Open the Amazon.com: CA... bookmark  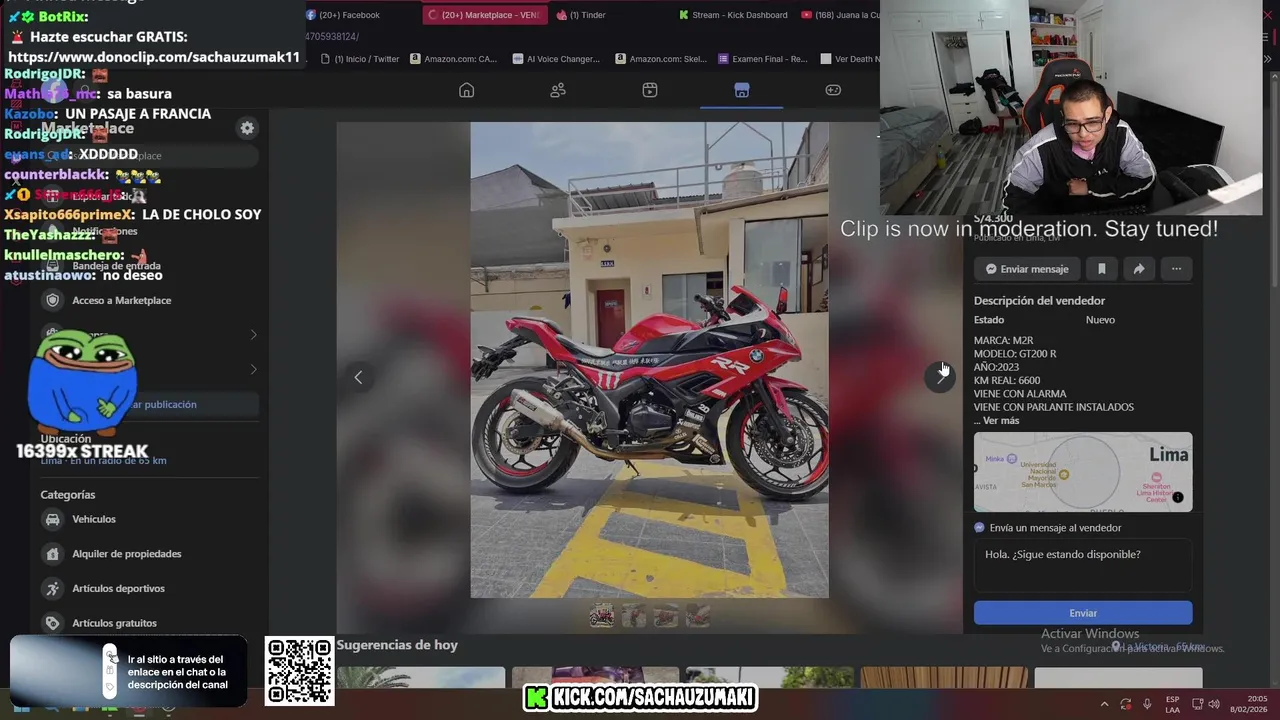(x=453, y=59)
